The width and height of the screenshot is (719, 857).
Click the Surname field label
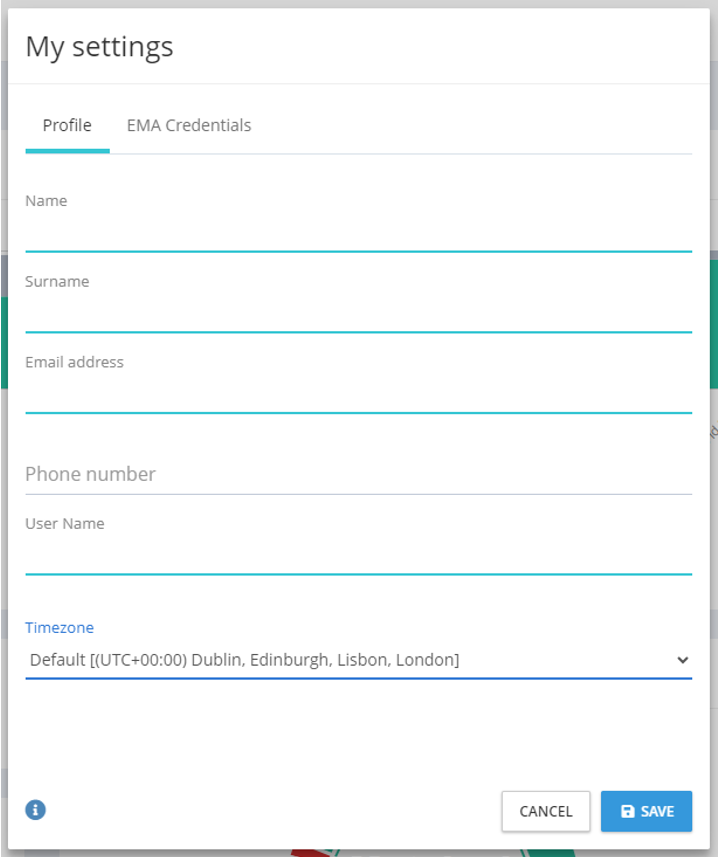coord(57,282)
